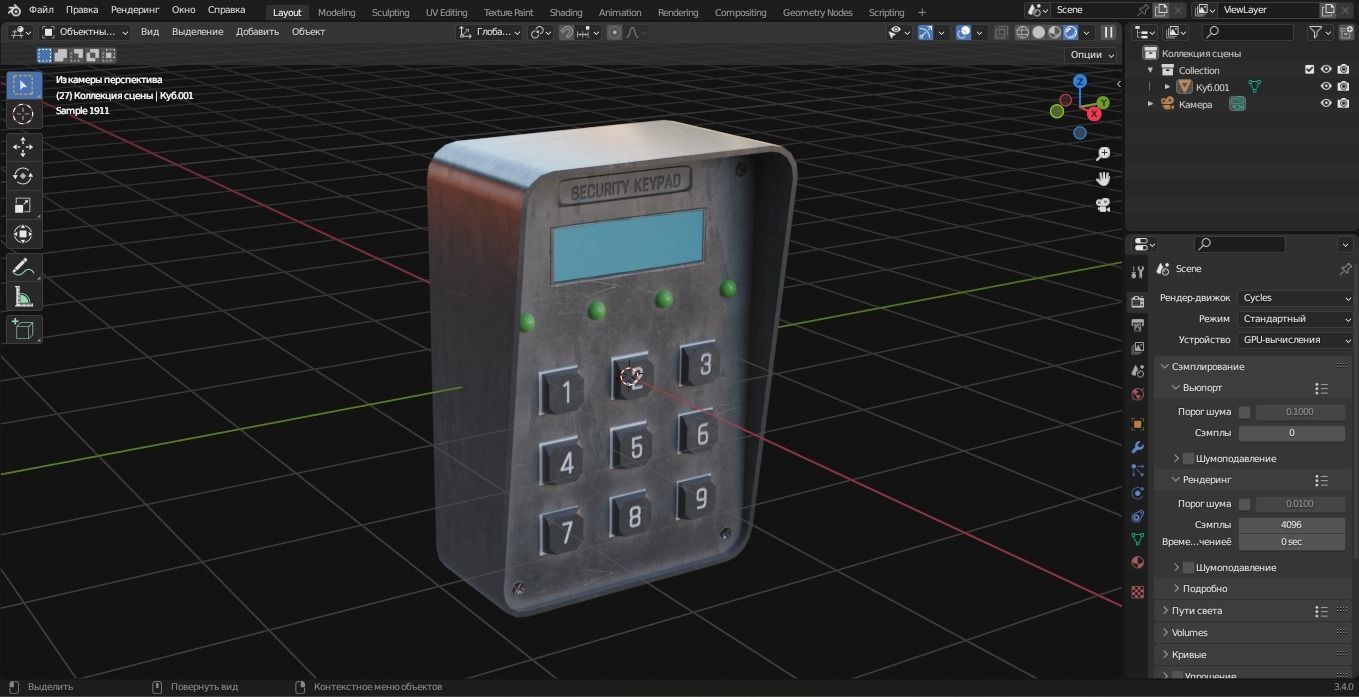This screenshot has height=697, width=1359.
Task: Click the pan view hand icon
Action: click(1103, 179)
